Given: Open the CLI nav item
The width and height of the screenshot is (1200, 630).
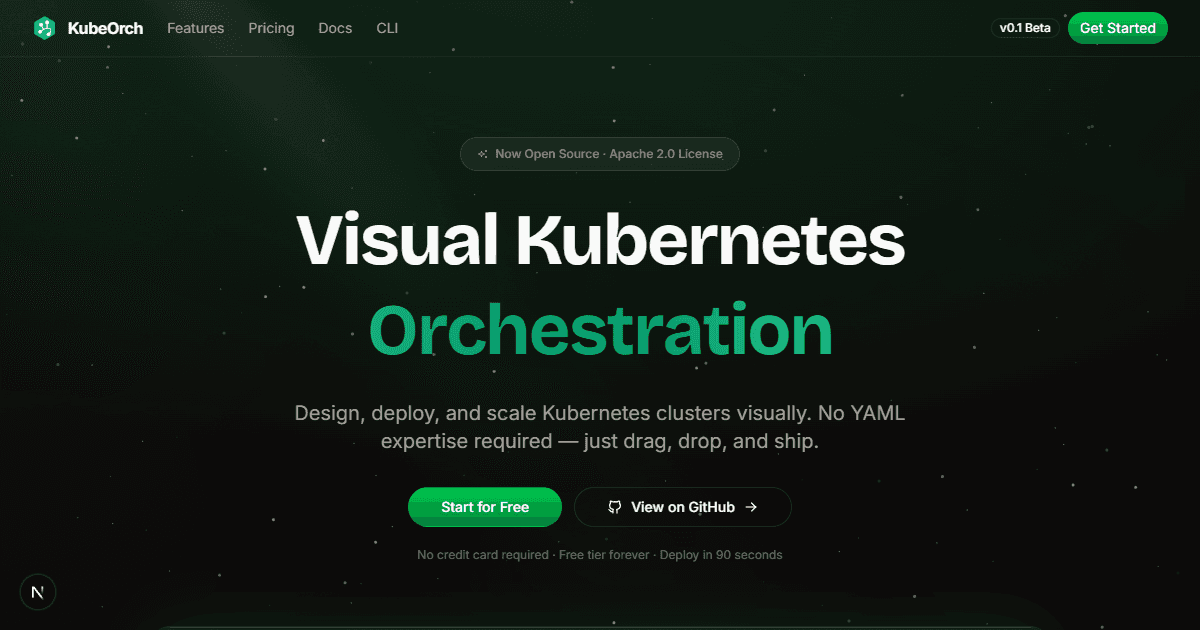Looking at the screenshot, I should point(387,28).
